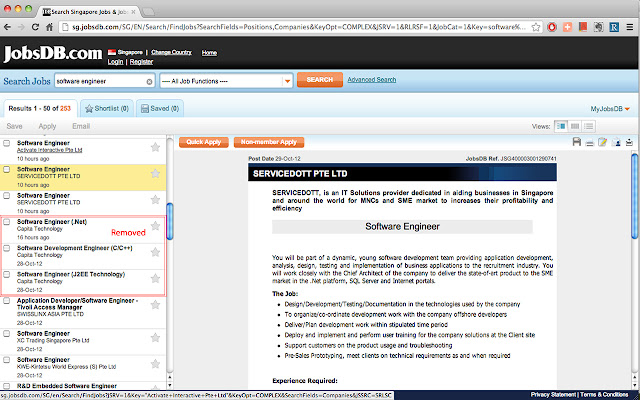Switch to Shortlist (0) tab
The width and height of the screenshot is (640, 400).
107,109
